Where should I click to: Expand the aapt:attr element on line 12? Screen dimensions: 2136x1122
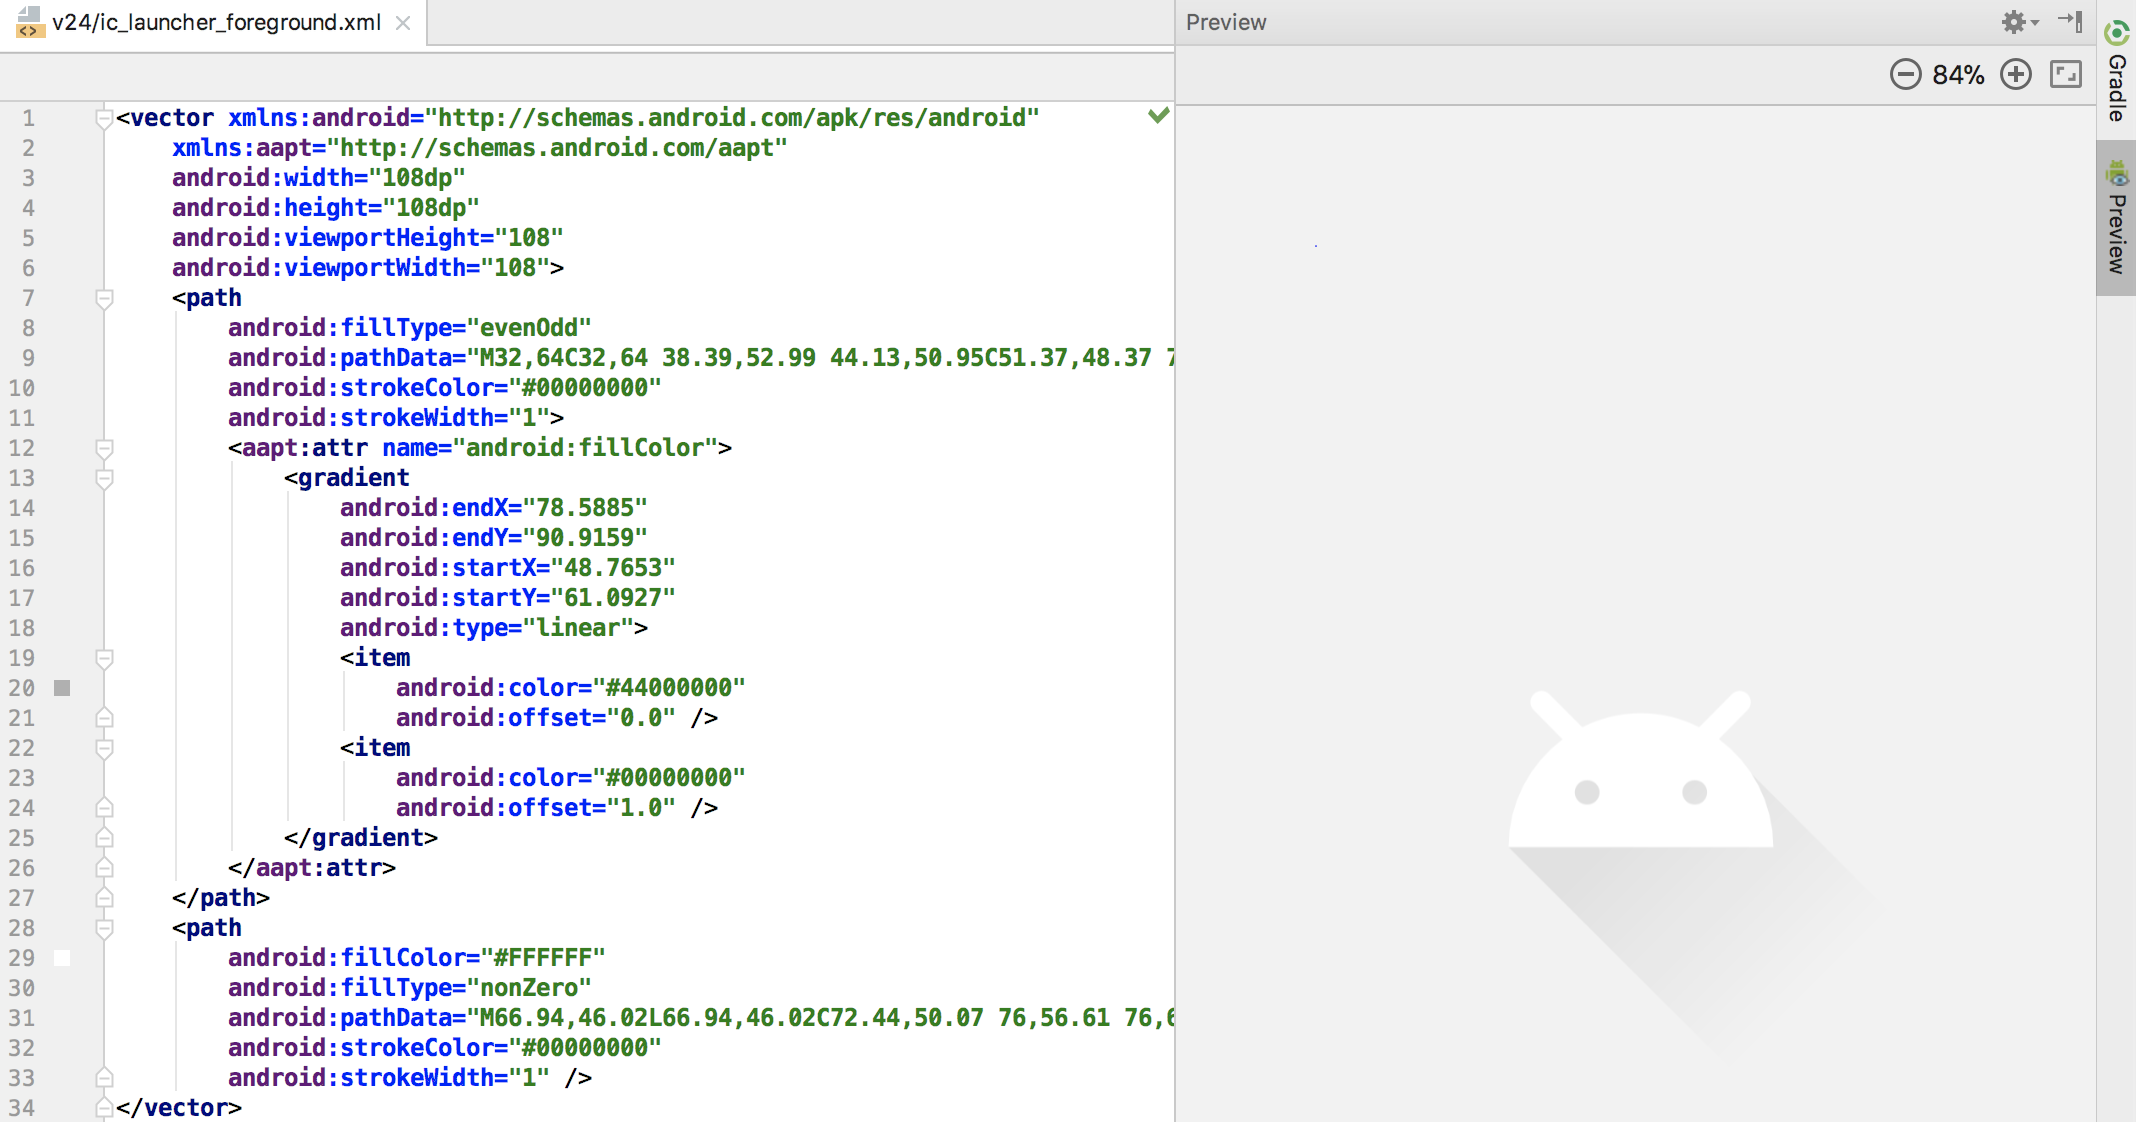click(x=106, y=447)
